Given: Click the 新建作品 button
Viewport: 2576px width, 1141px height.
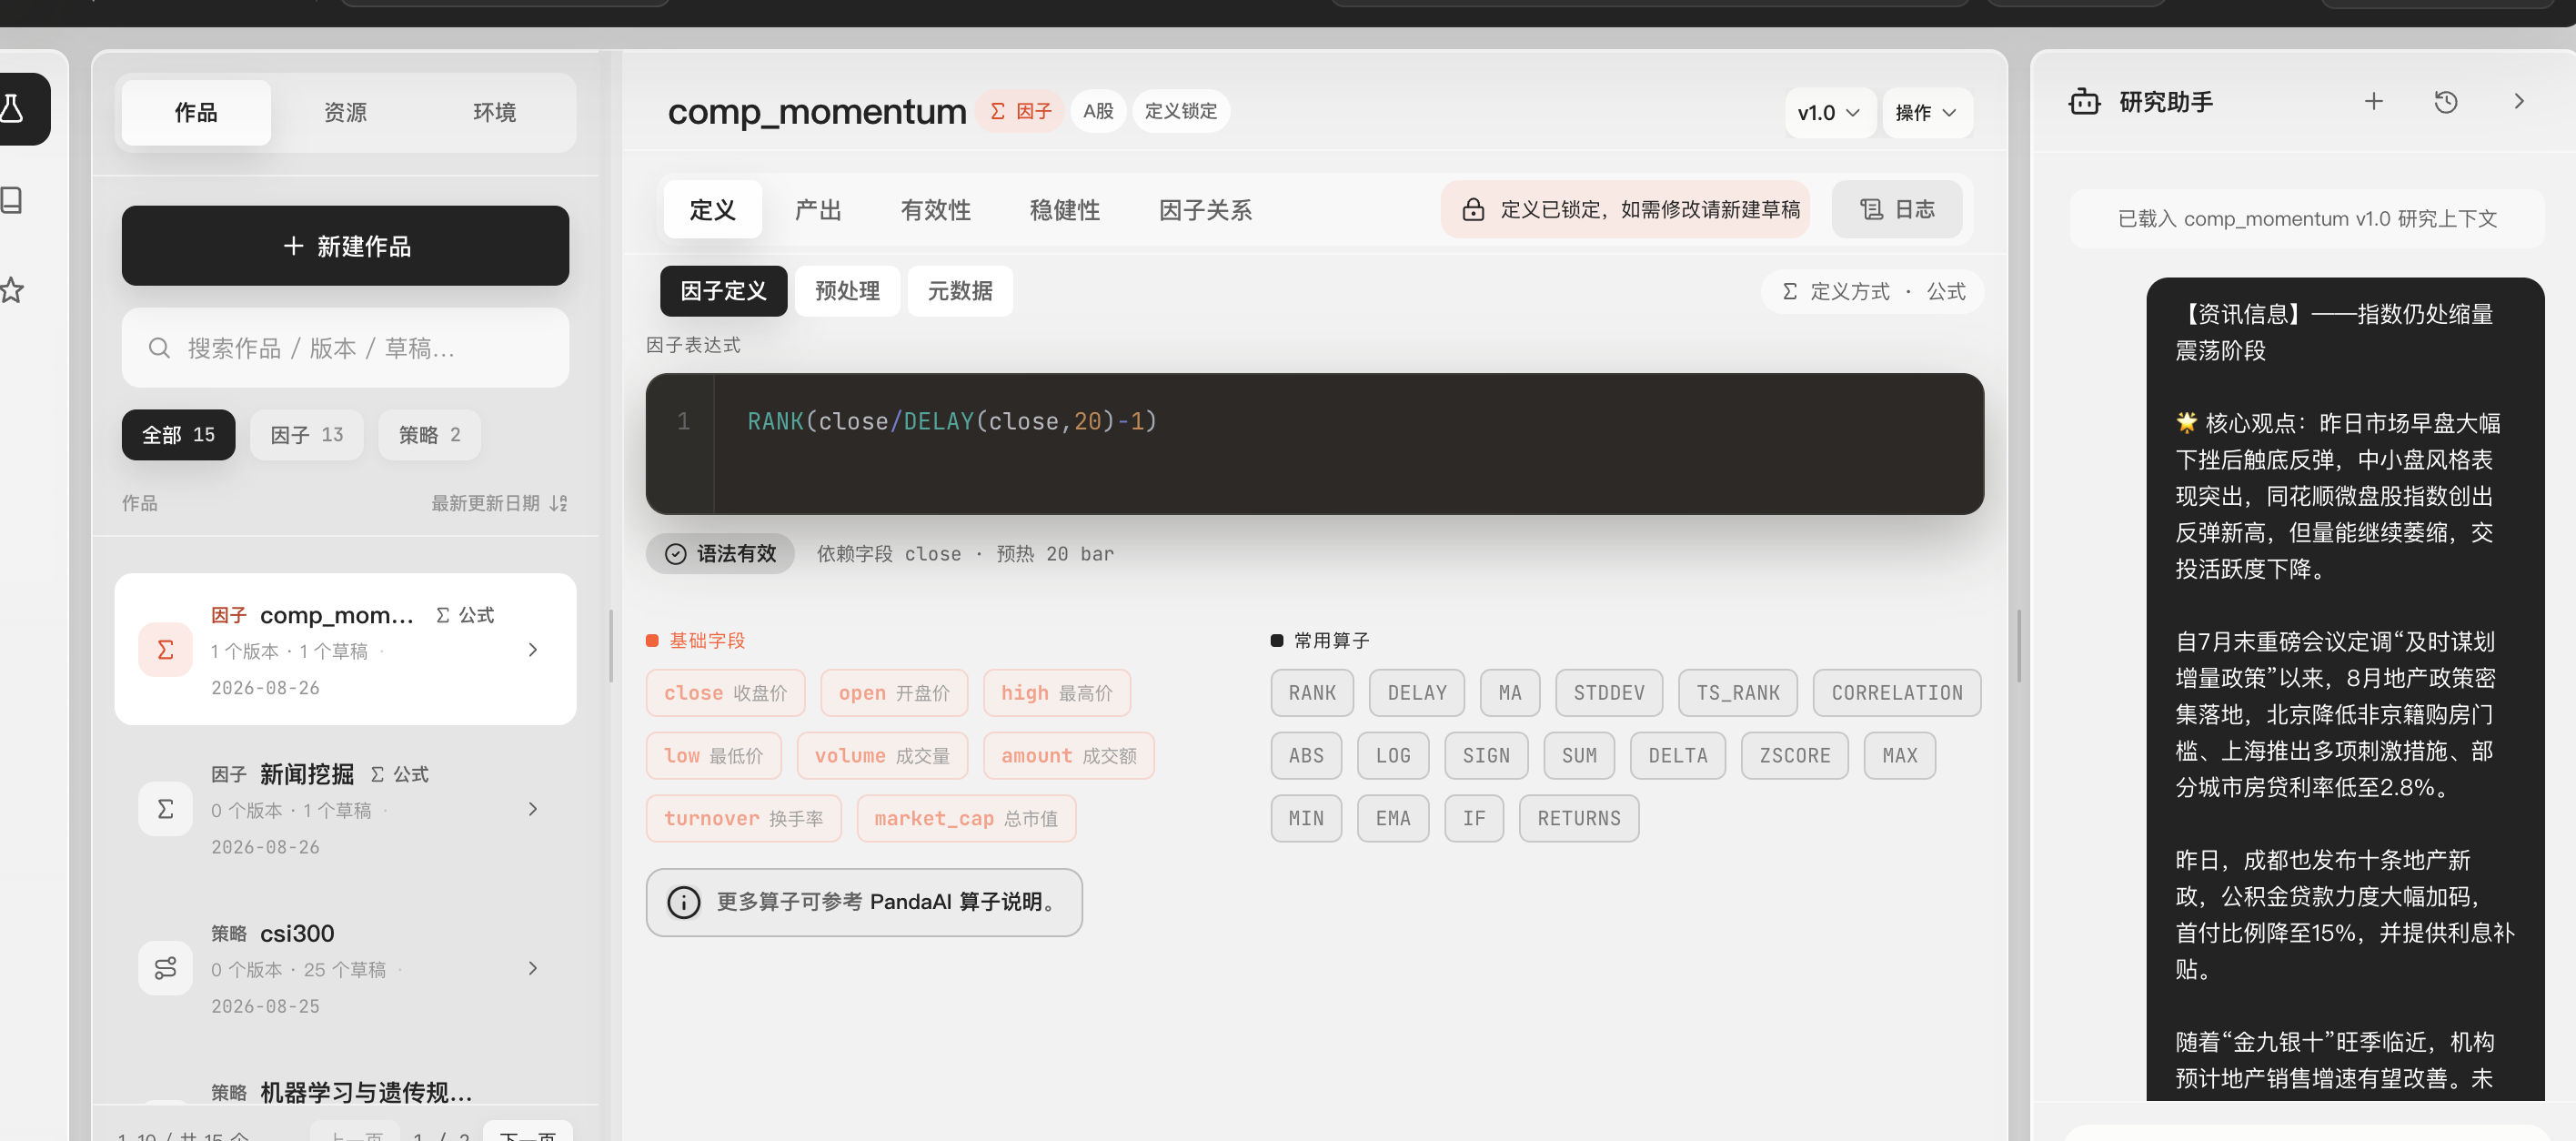Looking at the screenshot, I should coord(345,246).
